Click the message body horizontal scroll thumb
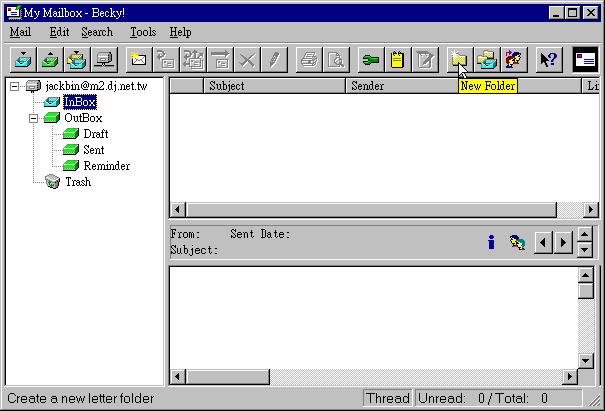605x411 pixels. tap(228, 376)
